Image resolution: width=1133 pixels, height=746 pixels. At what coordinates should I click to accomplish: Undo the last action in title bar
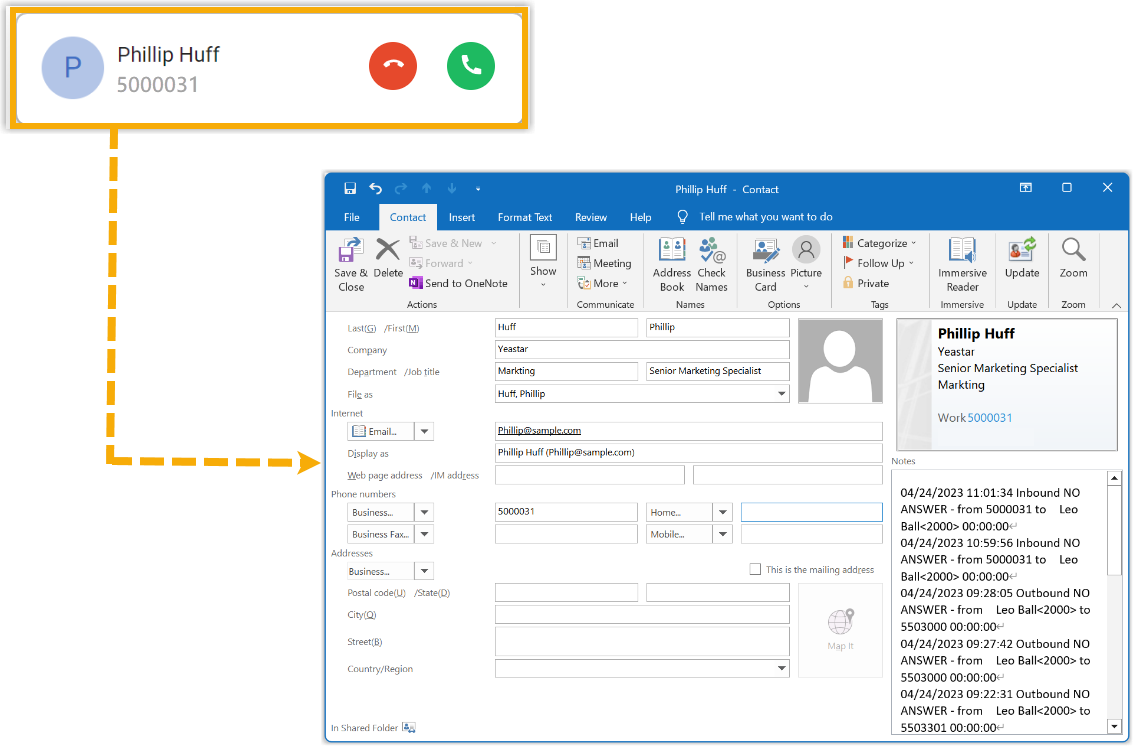(376, 189)
